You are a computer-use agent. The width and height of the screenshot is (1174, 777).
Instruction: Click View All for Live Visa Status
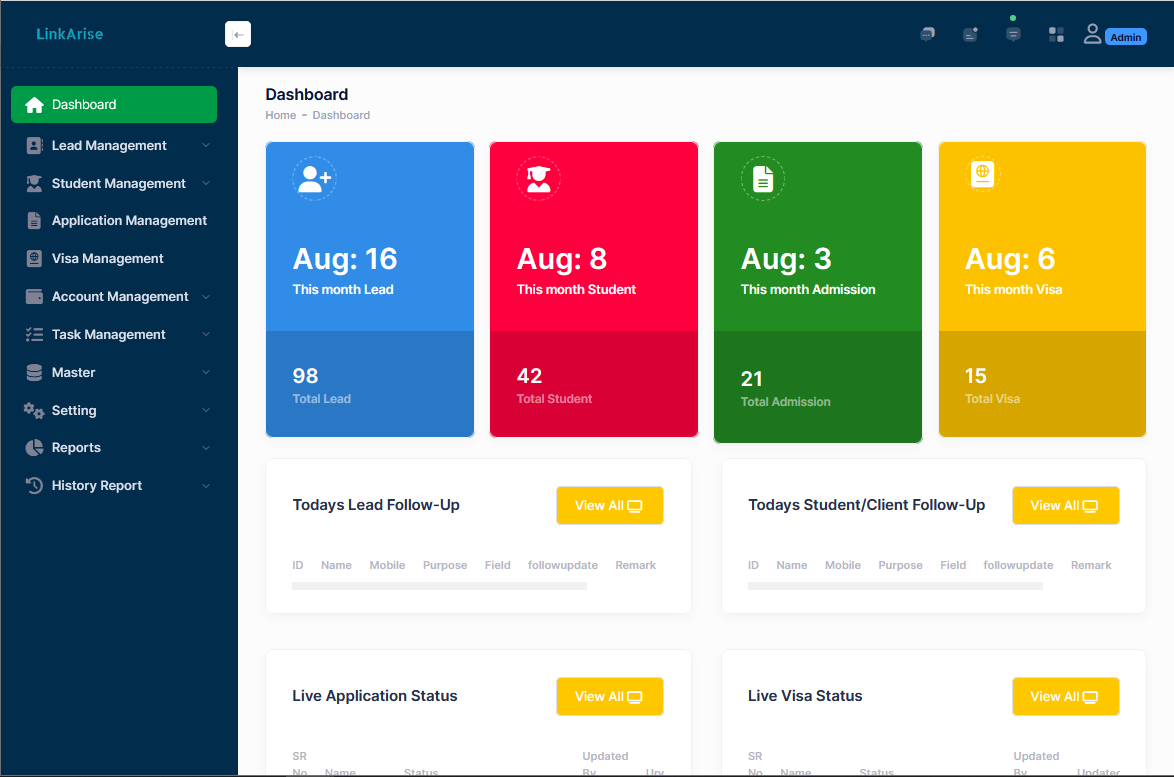(1065, 697)
